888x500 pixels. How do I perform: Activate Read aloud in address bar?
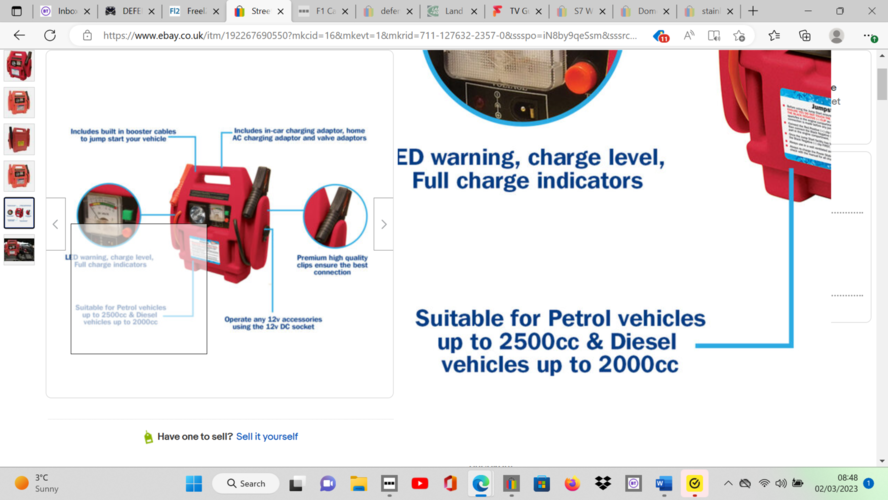tap(689, 36)
